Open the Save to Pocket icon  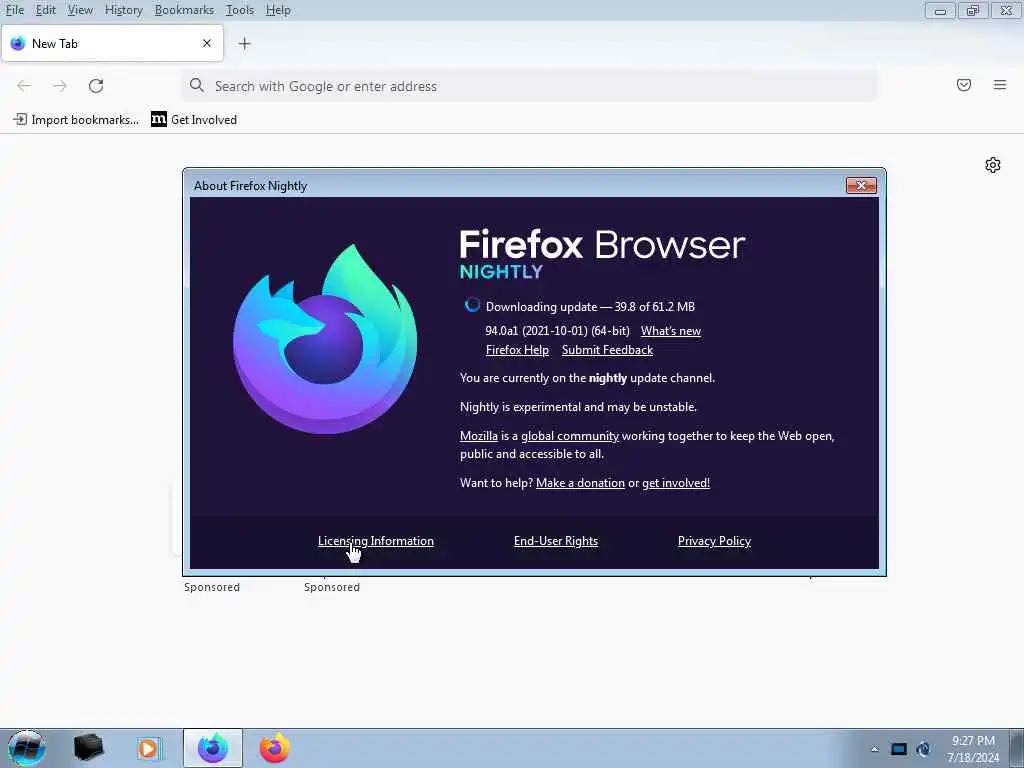click(x=964, y=85)
